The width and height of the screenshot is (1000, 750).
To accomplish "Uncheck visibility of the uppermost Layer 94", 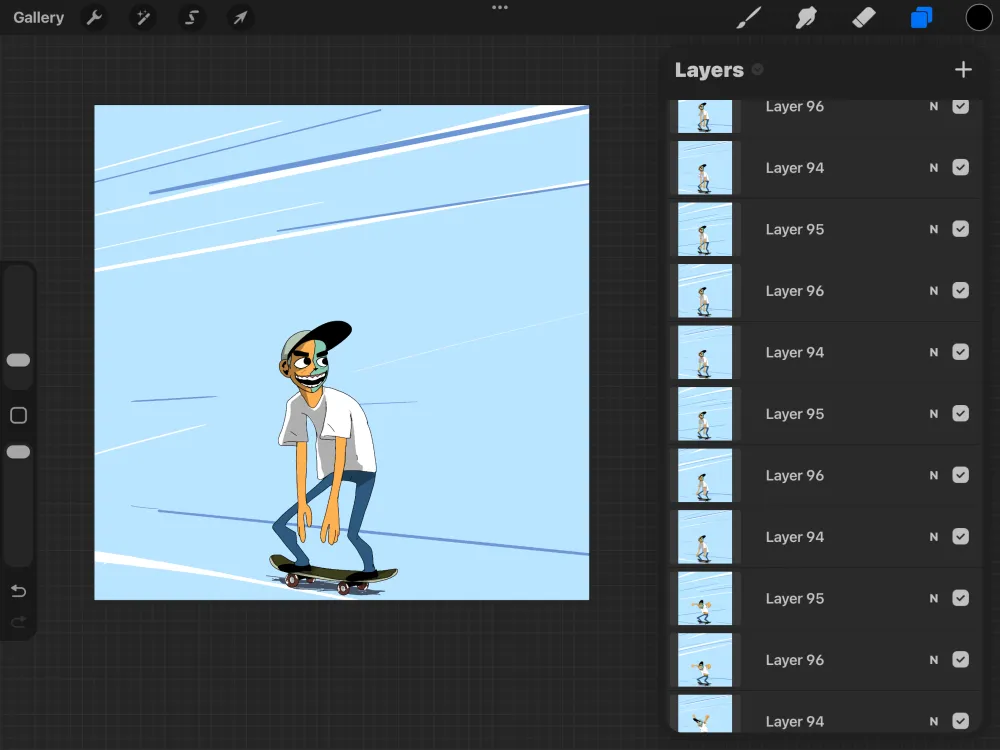I will pyautogui.click(x=960, y=167).
